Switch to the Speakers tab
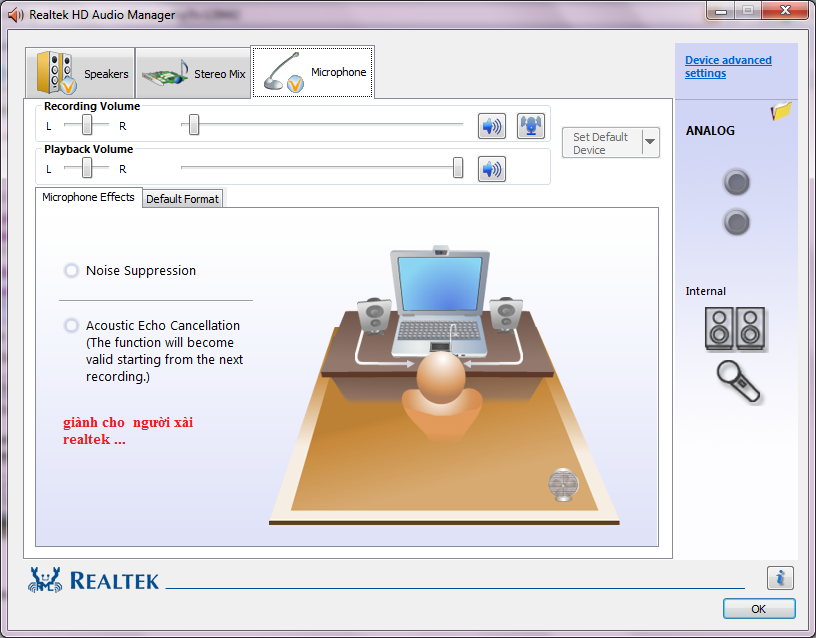The image size is (816, 638). point(80,73)
